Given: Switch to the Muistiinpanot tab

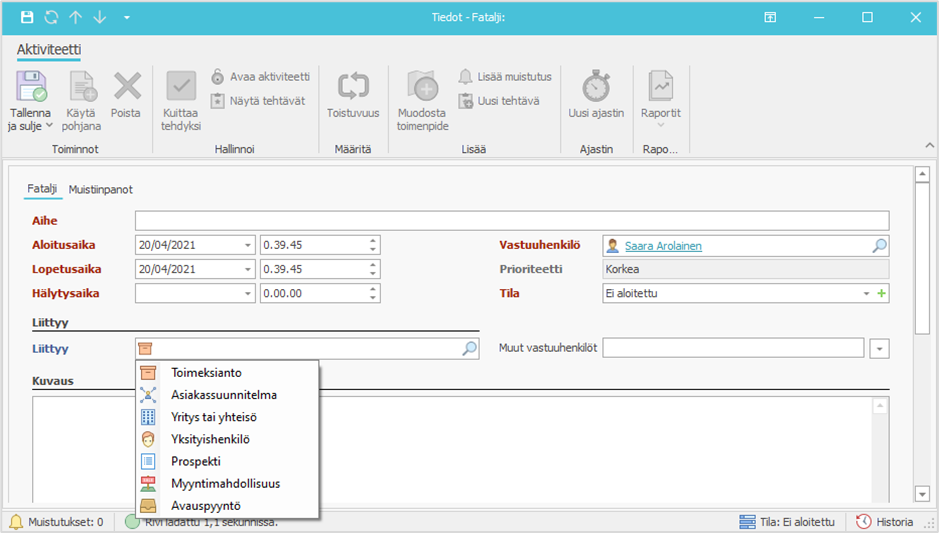Looking at the screenshot, I should [100, 189].
